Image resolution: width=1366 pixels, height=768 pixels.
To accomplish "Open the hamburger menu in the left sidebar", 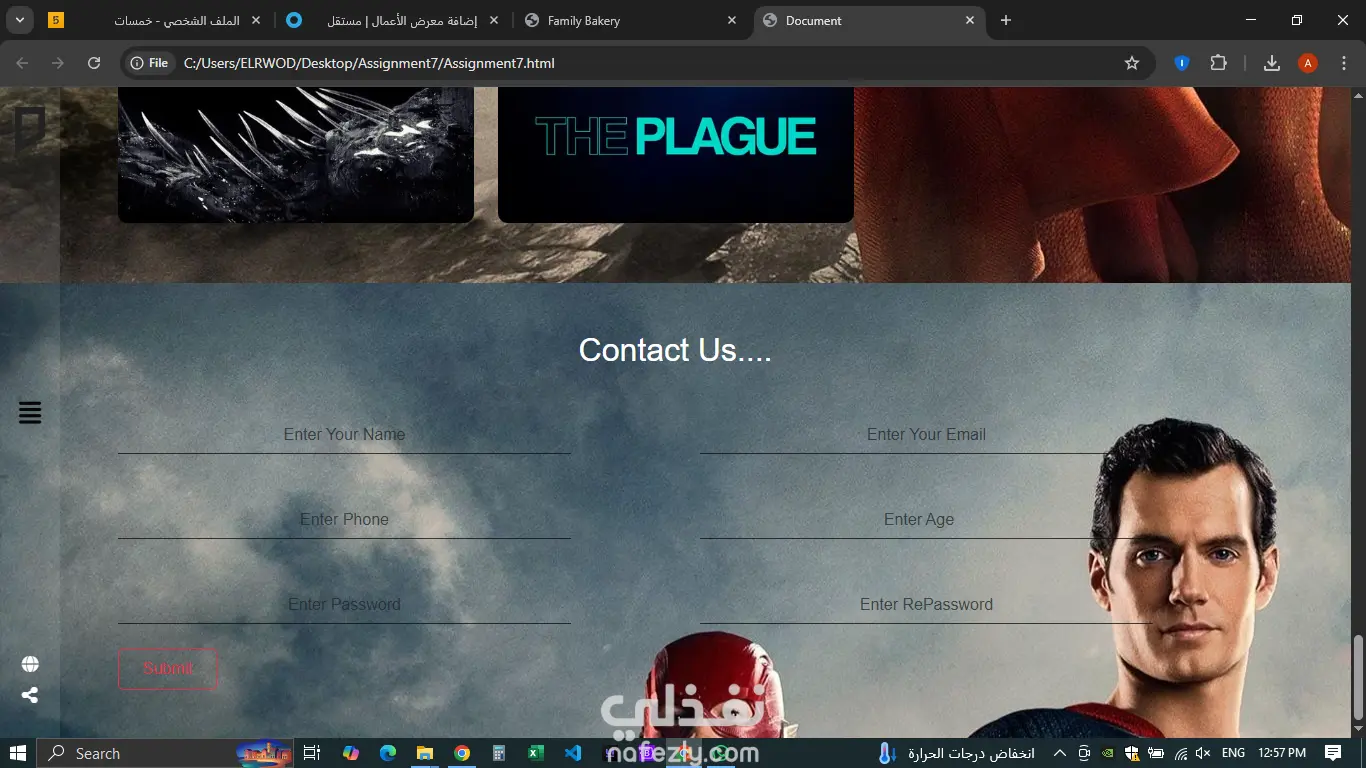I will (x=30, y=412).
